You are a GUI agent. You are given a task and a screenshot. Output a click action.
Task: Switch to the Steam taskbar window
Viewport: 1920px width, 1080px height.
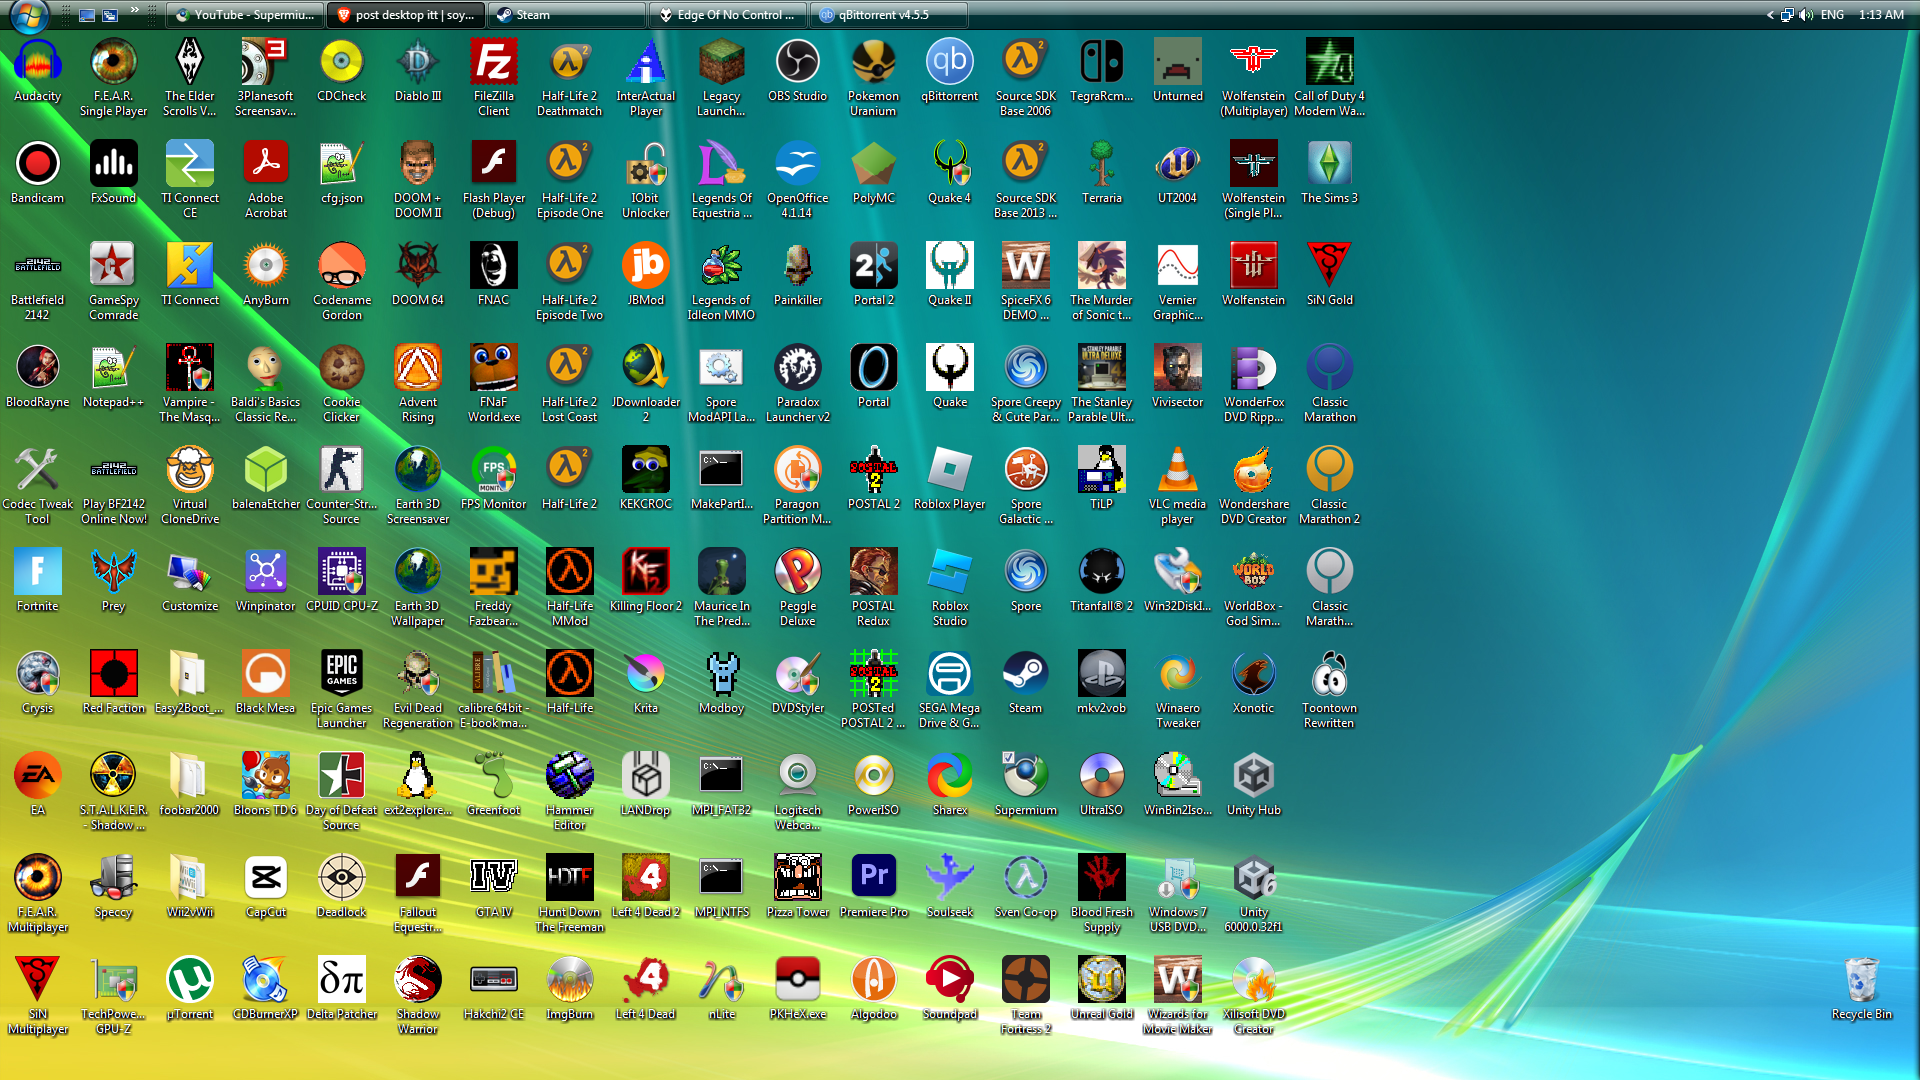coord(568,15)
